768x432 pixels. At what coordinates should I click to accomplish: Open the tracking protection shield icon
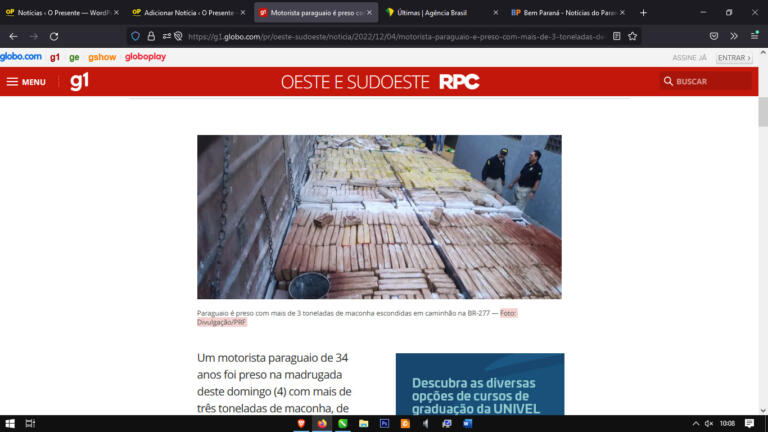coord(136,36)
